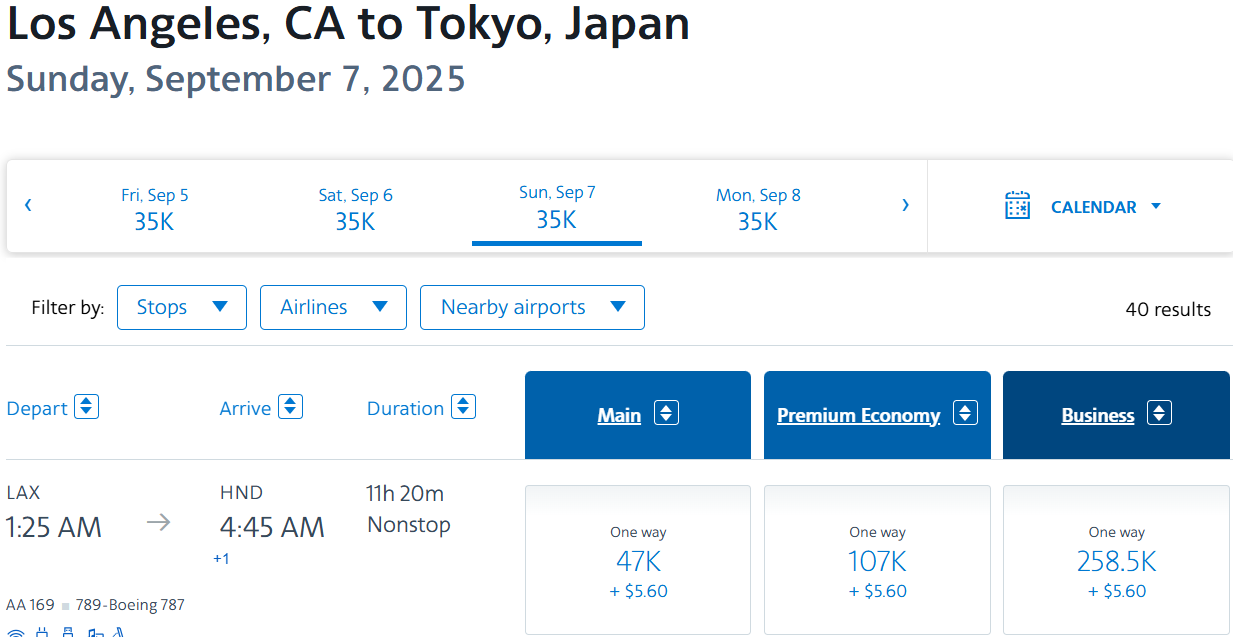Go to previous dates with left arrow
The width and height of the screenshot is (1233, 637).
[x=28, y=206]
